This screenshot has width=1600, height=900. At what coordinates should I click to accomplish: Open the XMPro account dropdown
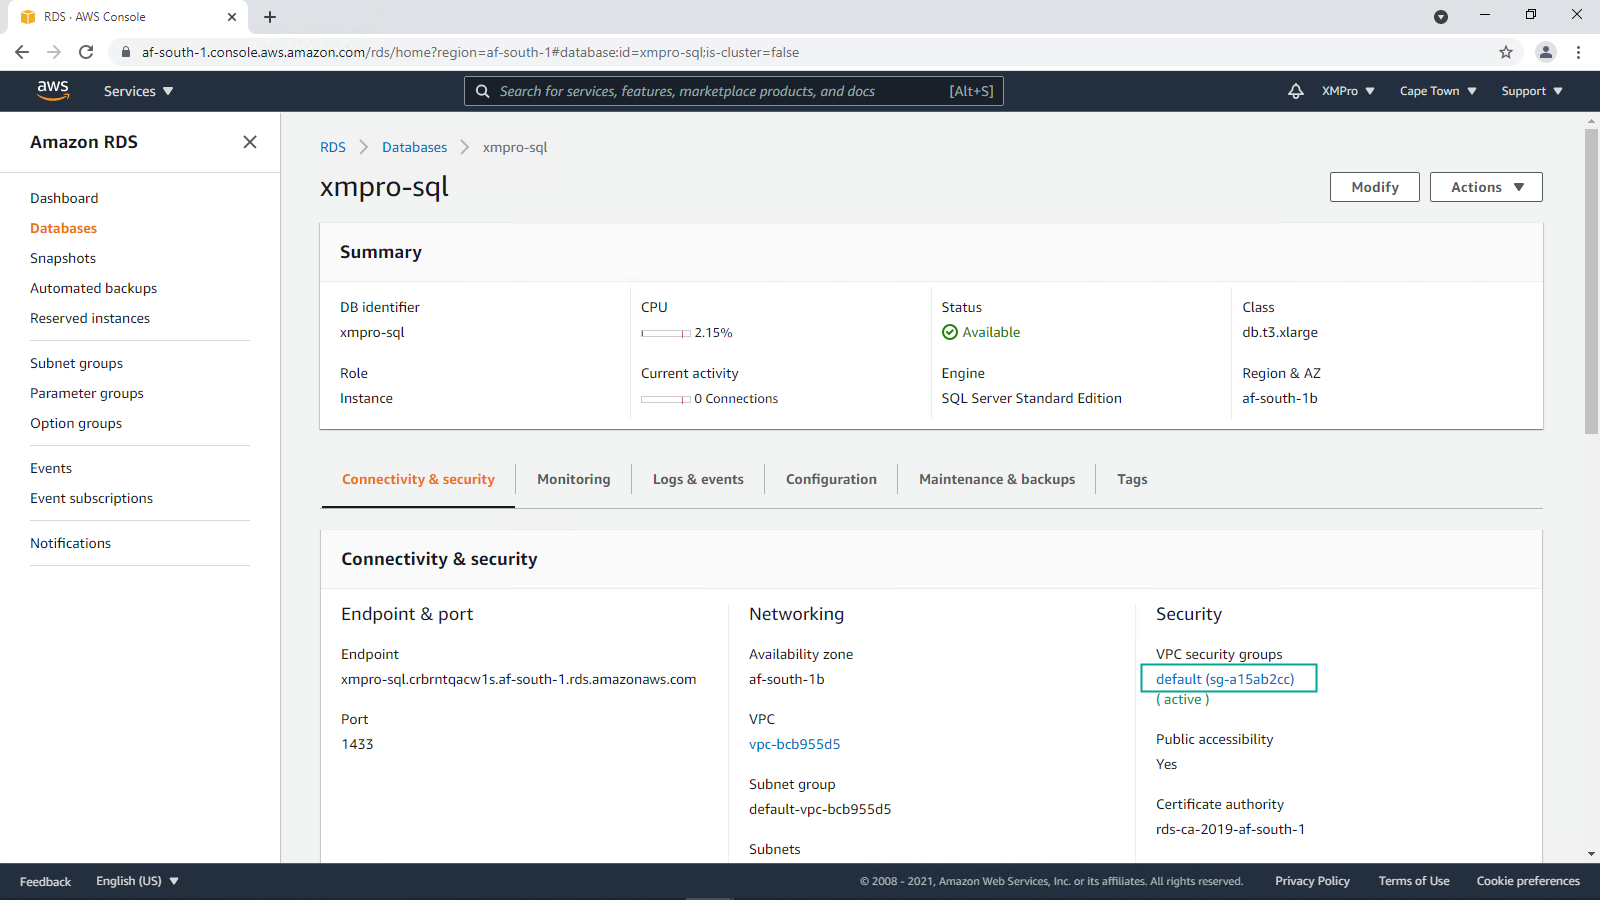(x=1348, y=91)
